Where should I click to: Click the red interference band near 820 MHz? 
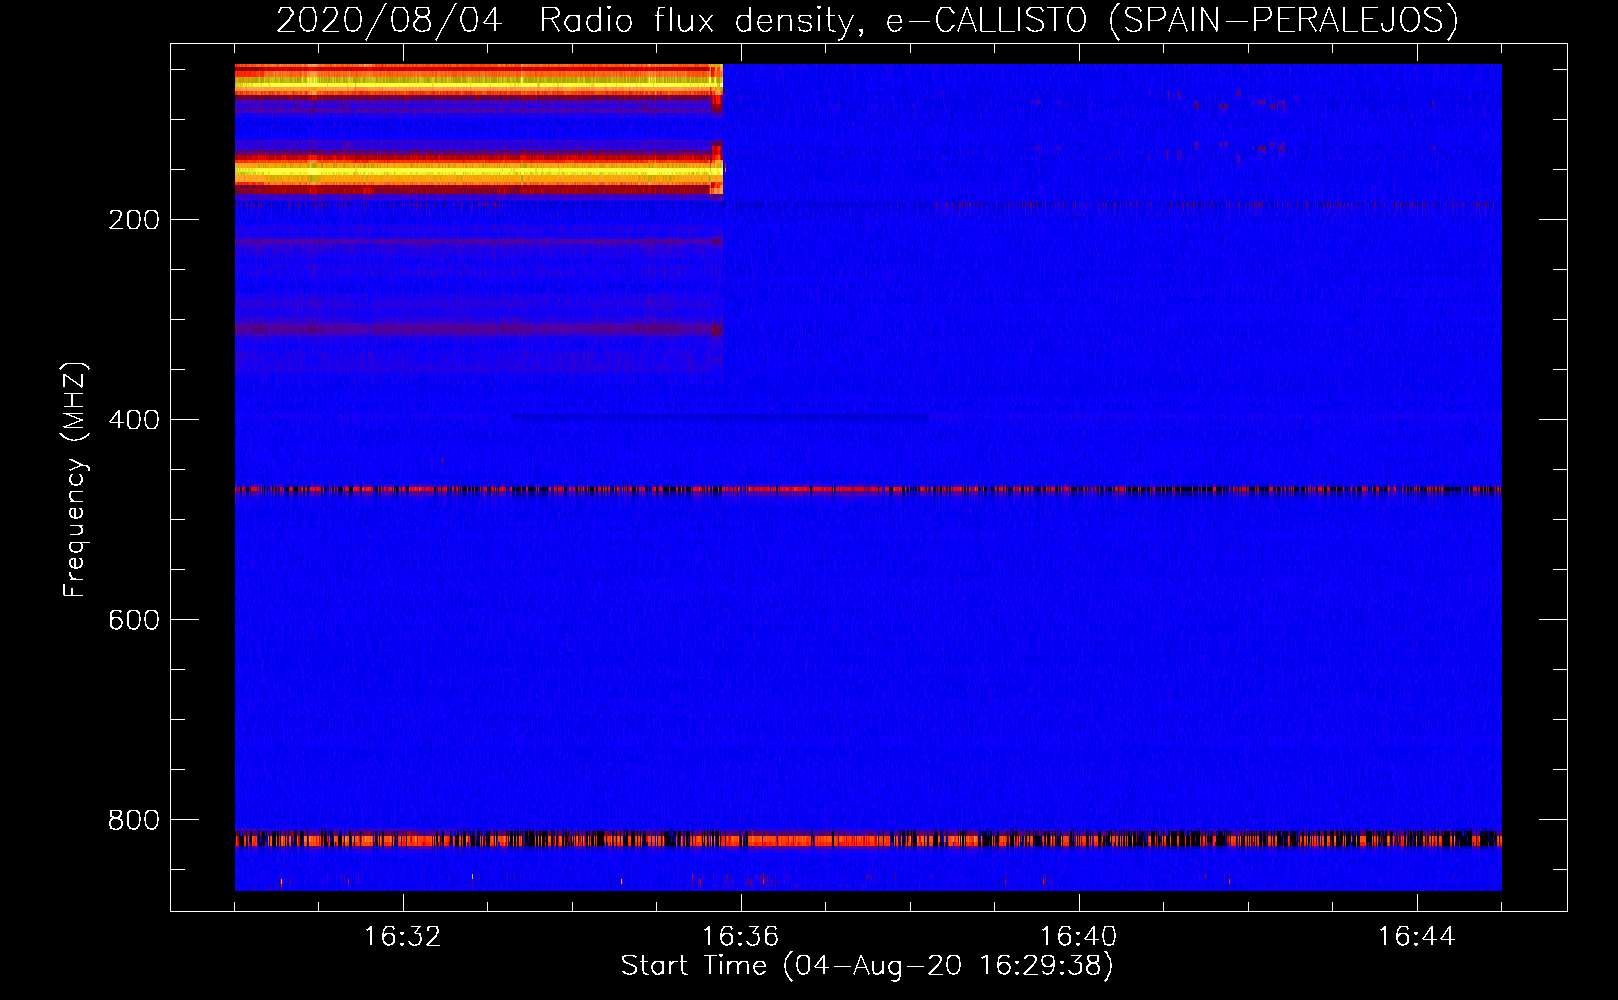click(x=868, y=839)
